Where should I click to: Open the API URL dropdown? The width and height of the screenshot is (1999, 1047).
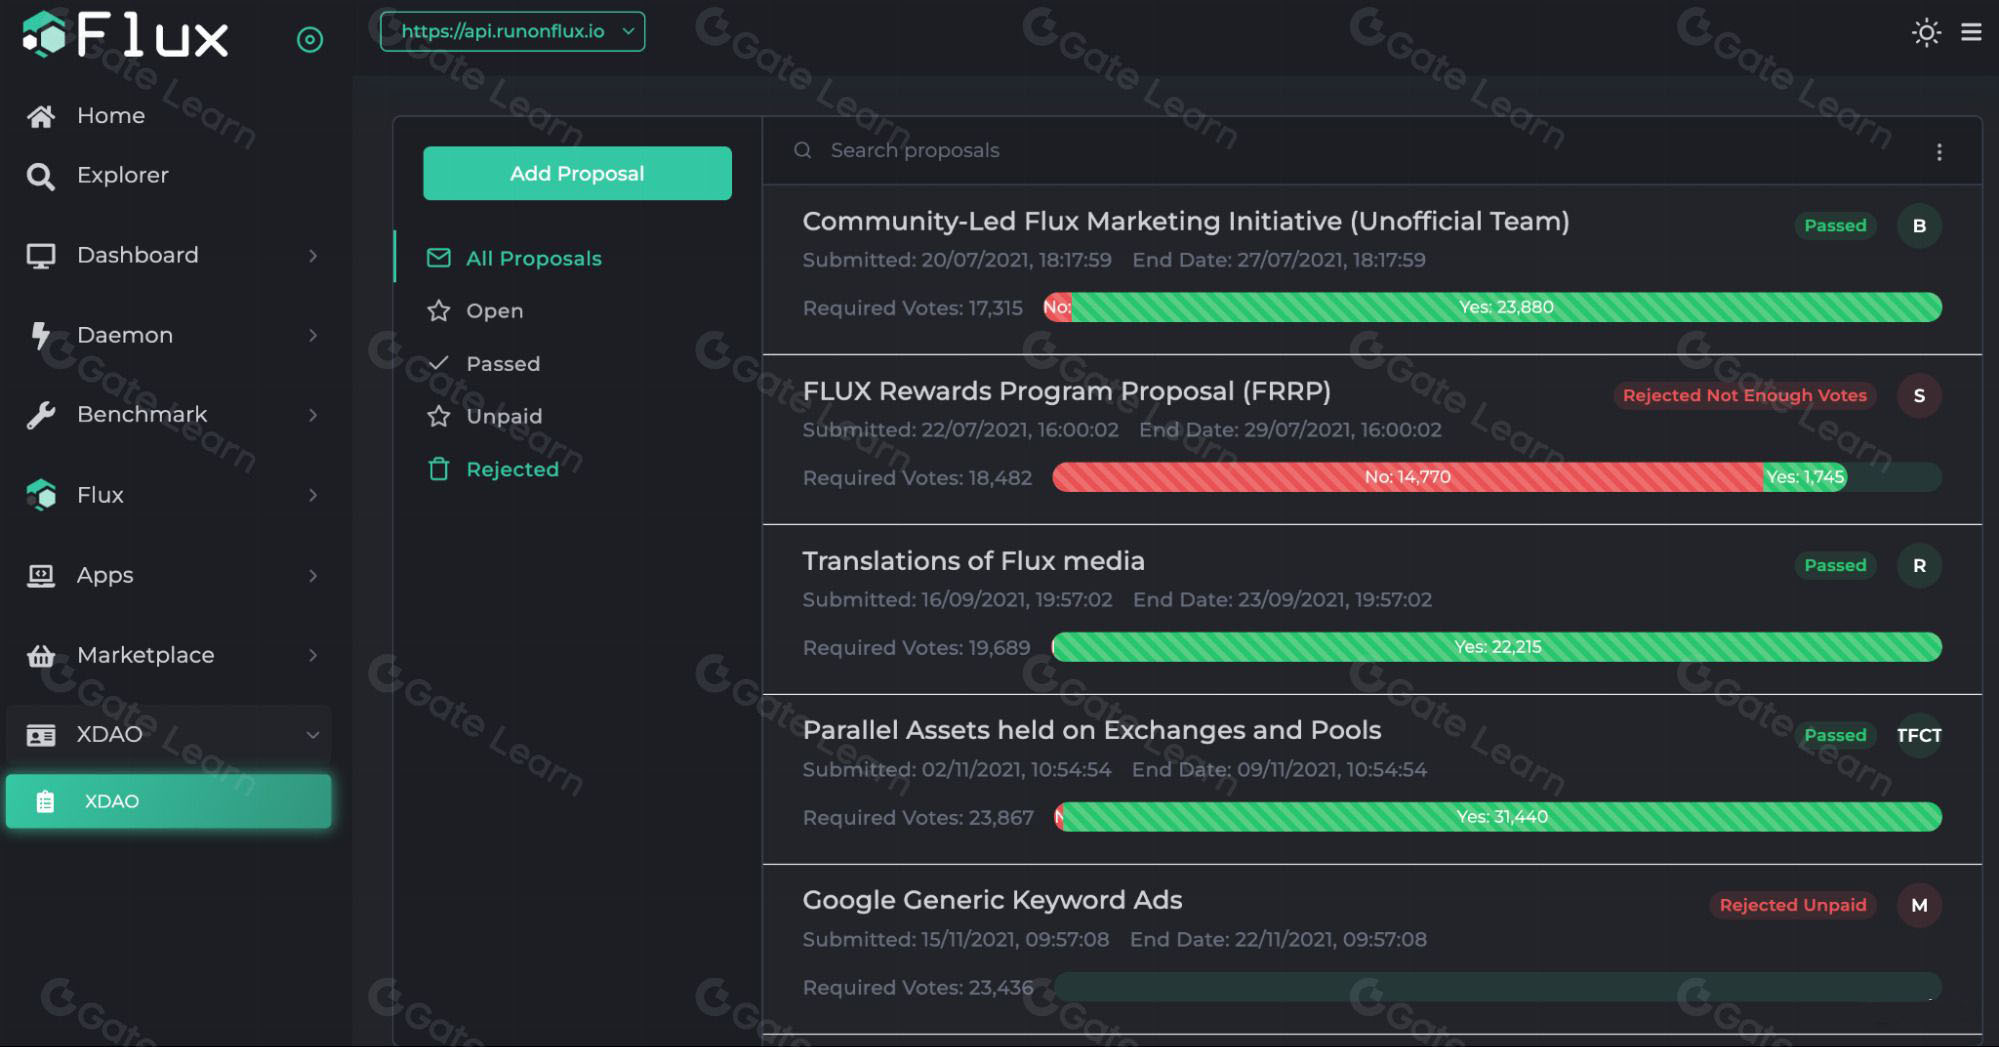coord(512,31)
